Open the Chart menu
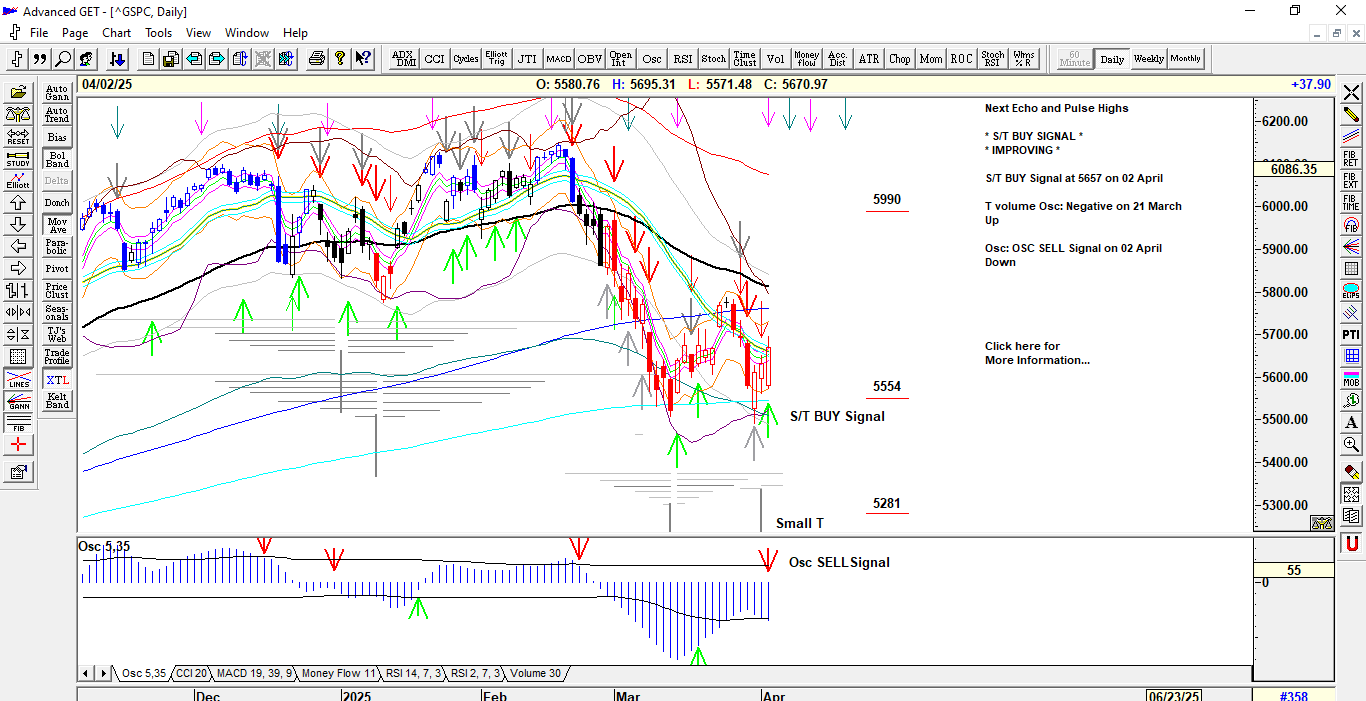The height and width of the screenshot is (701, 1366). tap(116, 33)
